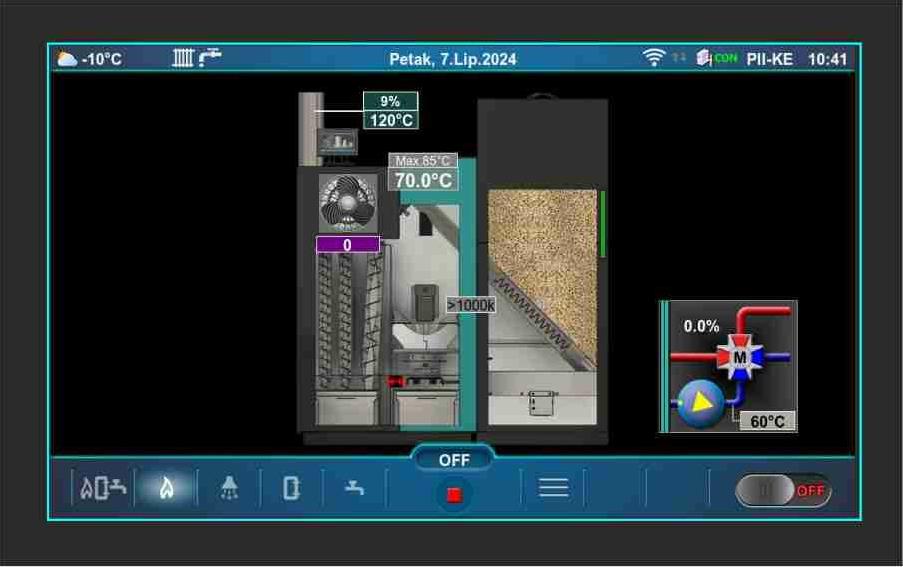
Task: Select the boiler overview icon in bottom bar
Action: click(x=103, y=488)
